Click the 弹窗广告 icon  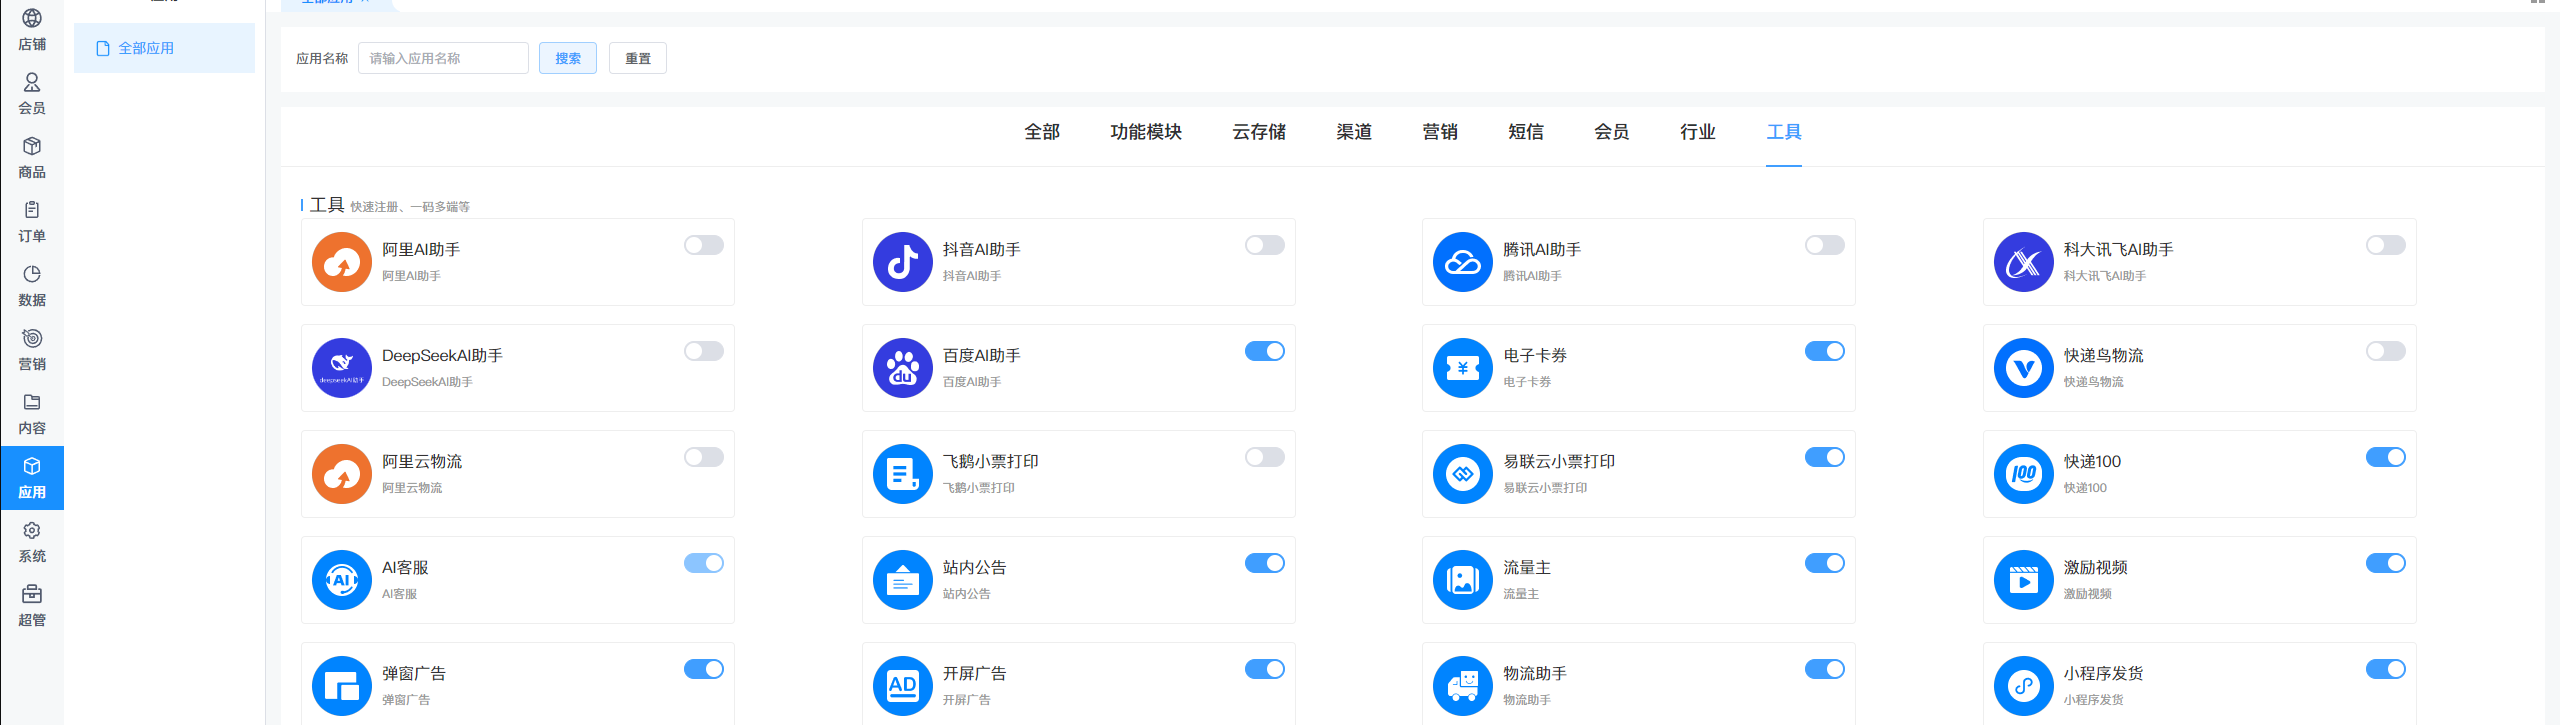tap(342, 686)
